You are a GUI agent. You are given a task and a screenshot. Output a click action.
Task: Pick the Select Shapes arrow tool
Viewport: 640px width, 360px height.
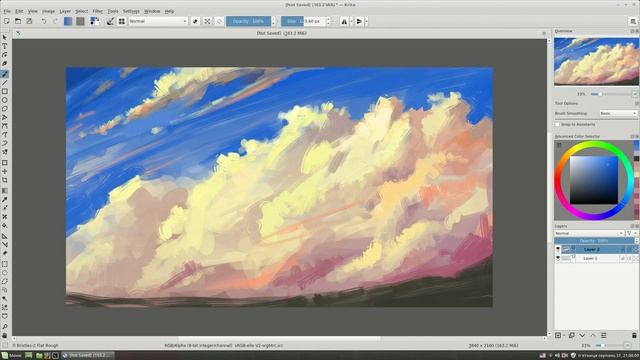pyautogui.click(x=5, y=38)
